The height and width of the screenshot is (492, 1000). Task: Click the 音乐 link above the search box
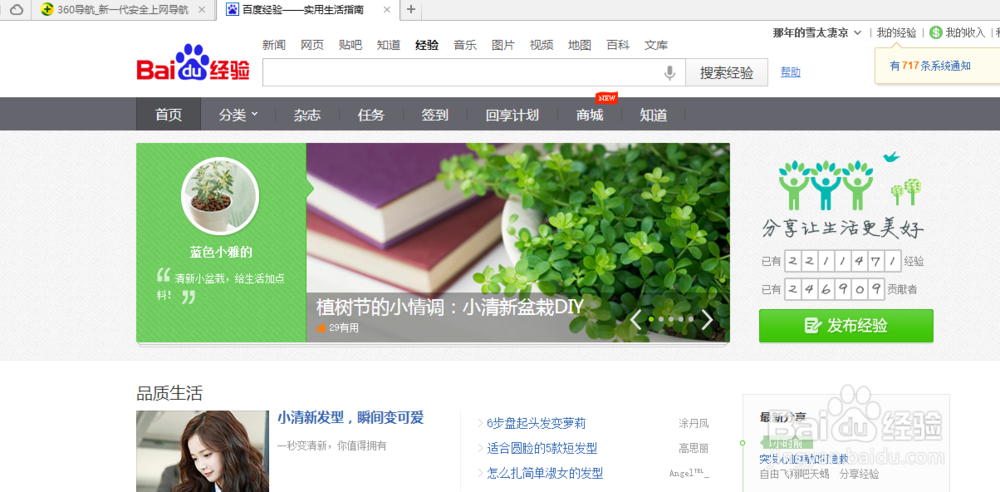click(x=465, y=45)
